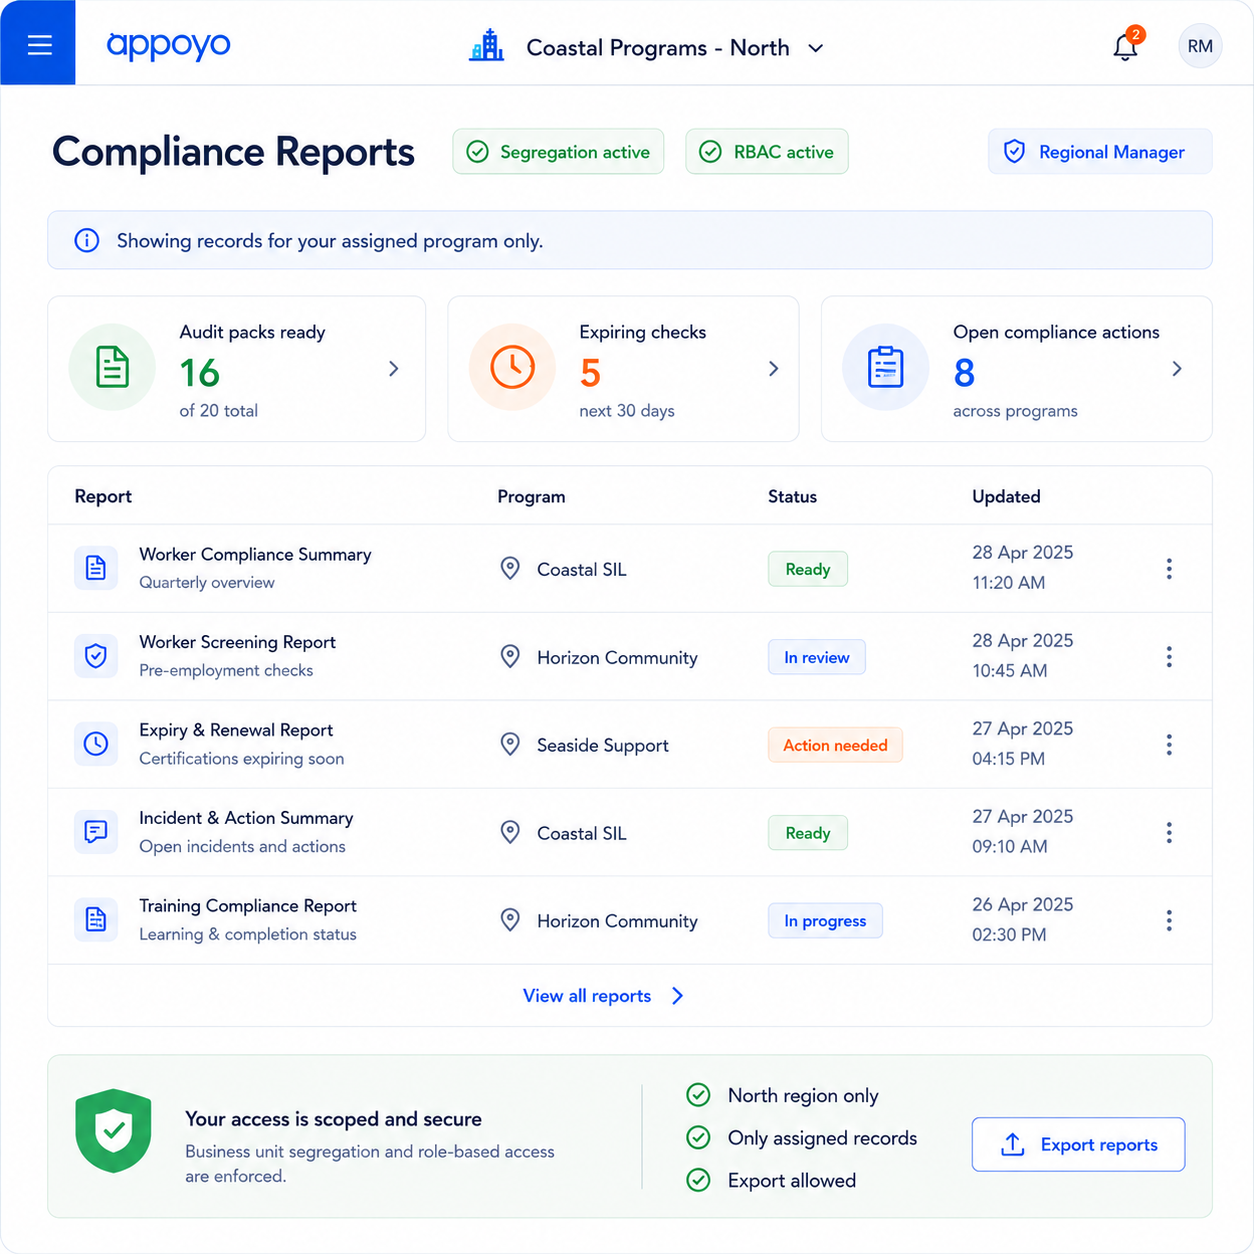Click the Export reports button
Viewport: 1254px width, 1254px height.
coord(1078,1144)
